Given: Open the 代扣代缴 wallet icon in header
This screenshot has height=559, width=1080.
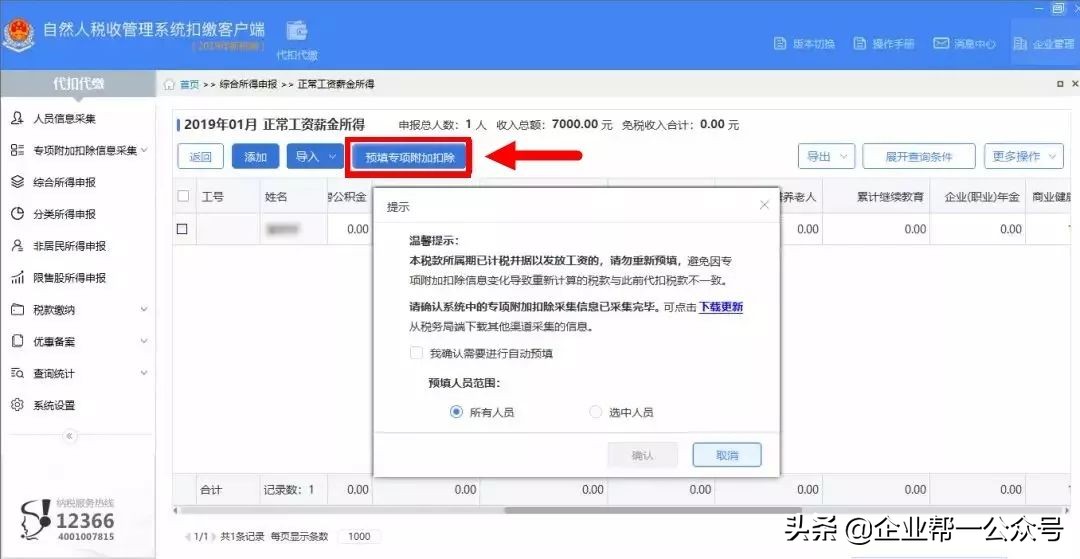Looking at the screenshot, I should click(297, 32).
